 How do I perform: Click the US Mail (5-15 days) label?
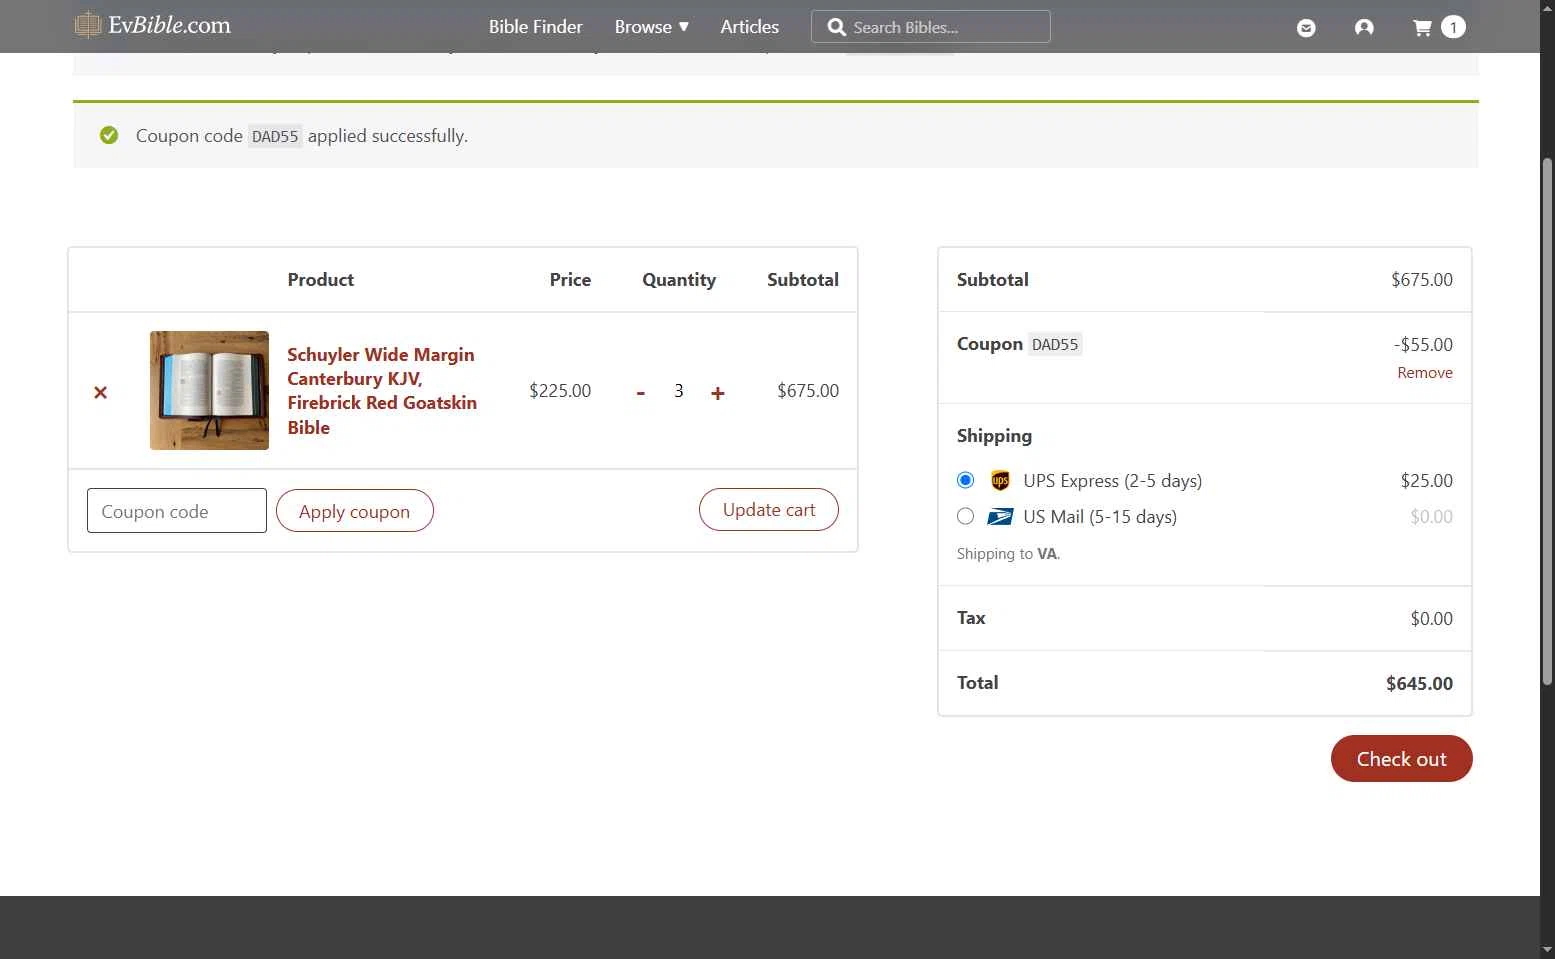[1100, 517]
